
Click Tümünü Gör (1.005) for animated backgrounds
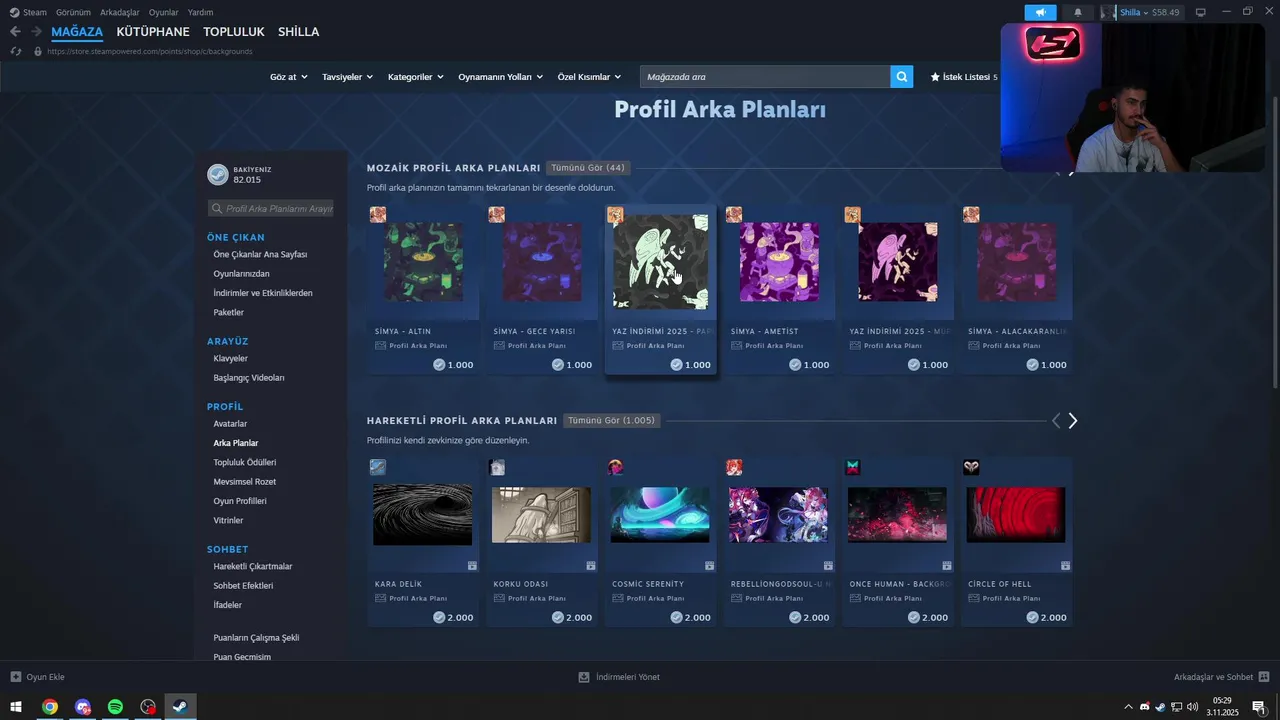point(612,421)
